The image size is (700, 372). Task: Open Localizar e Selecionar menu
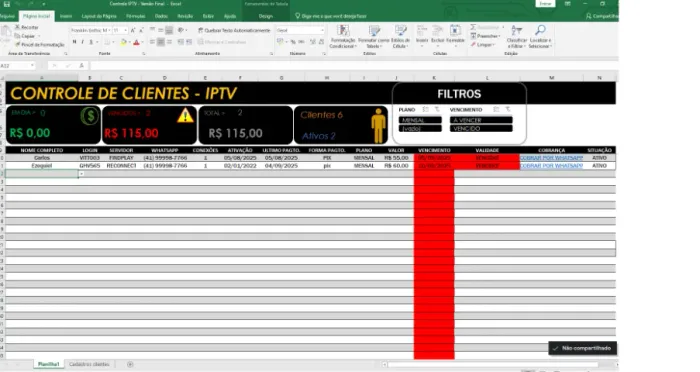pyautogui.click(x=540, y=37)
